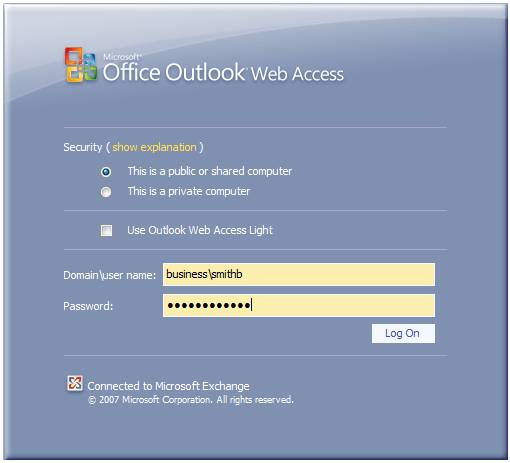Click the 'Password:' field label
Screen dimensions: 510x463
coord(88,306)
